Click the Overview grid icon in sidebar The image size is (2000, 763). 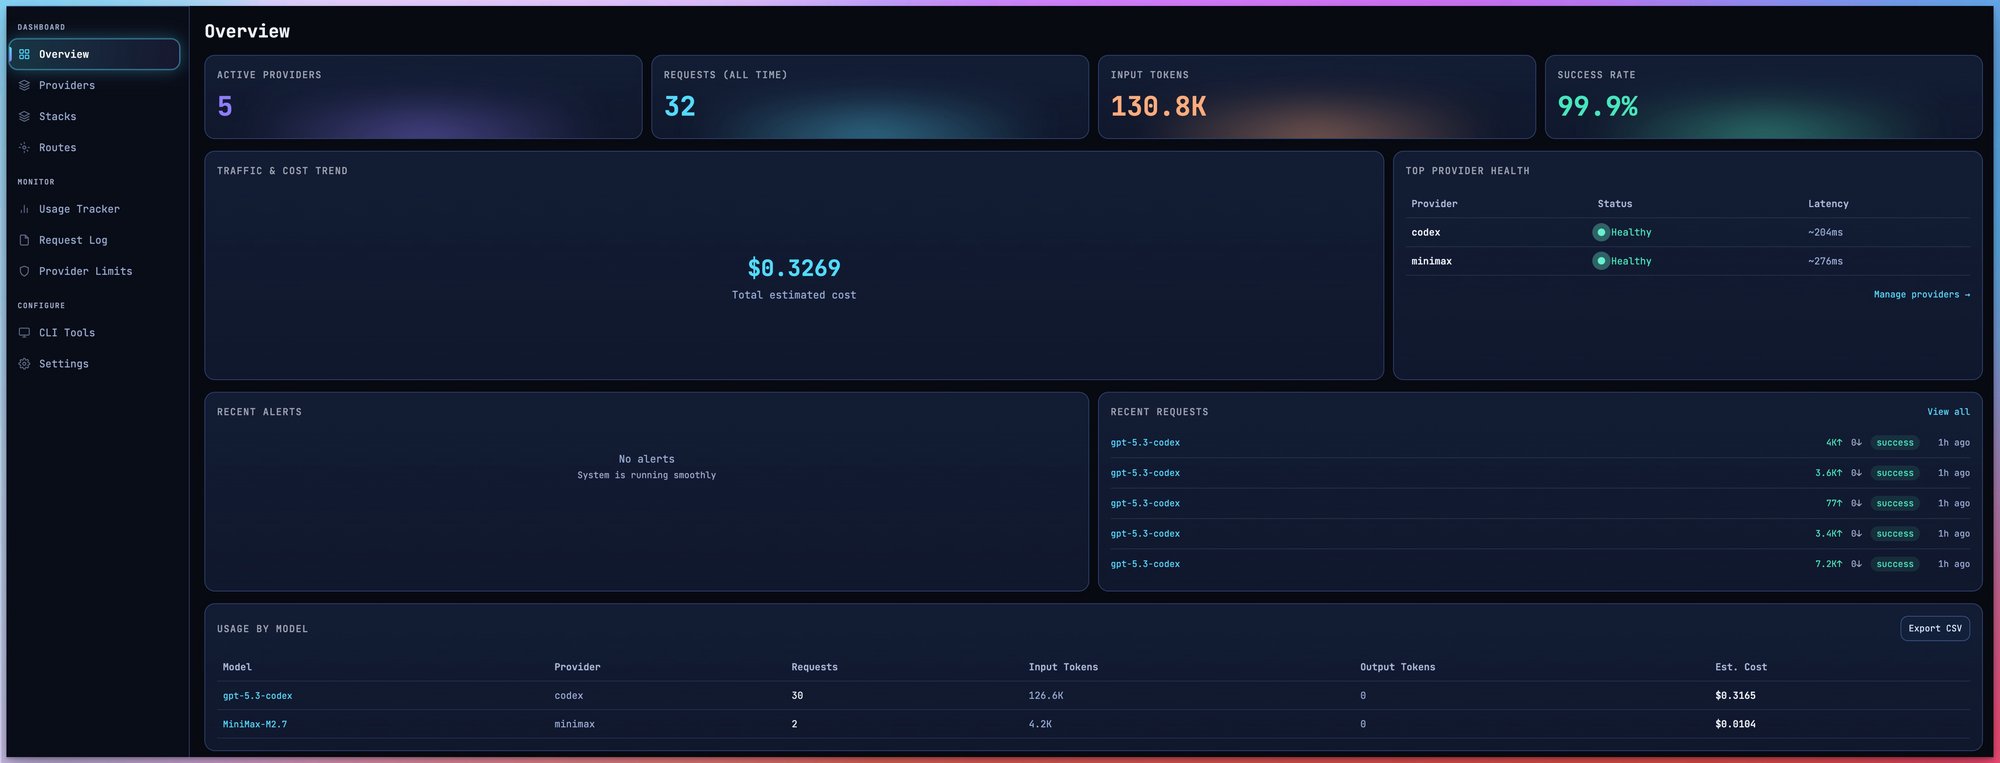point(24,54)
